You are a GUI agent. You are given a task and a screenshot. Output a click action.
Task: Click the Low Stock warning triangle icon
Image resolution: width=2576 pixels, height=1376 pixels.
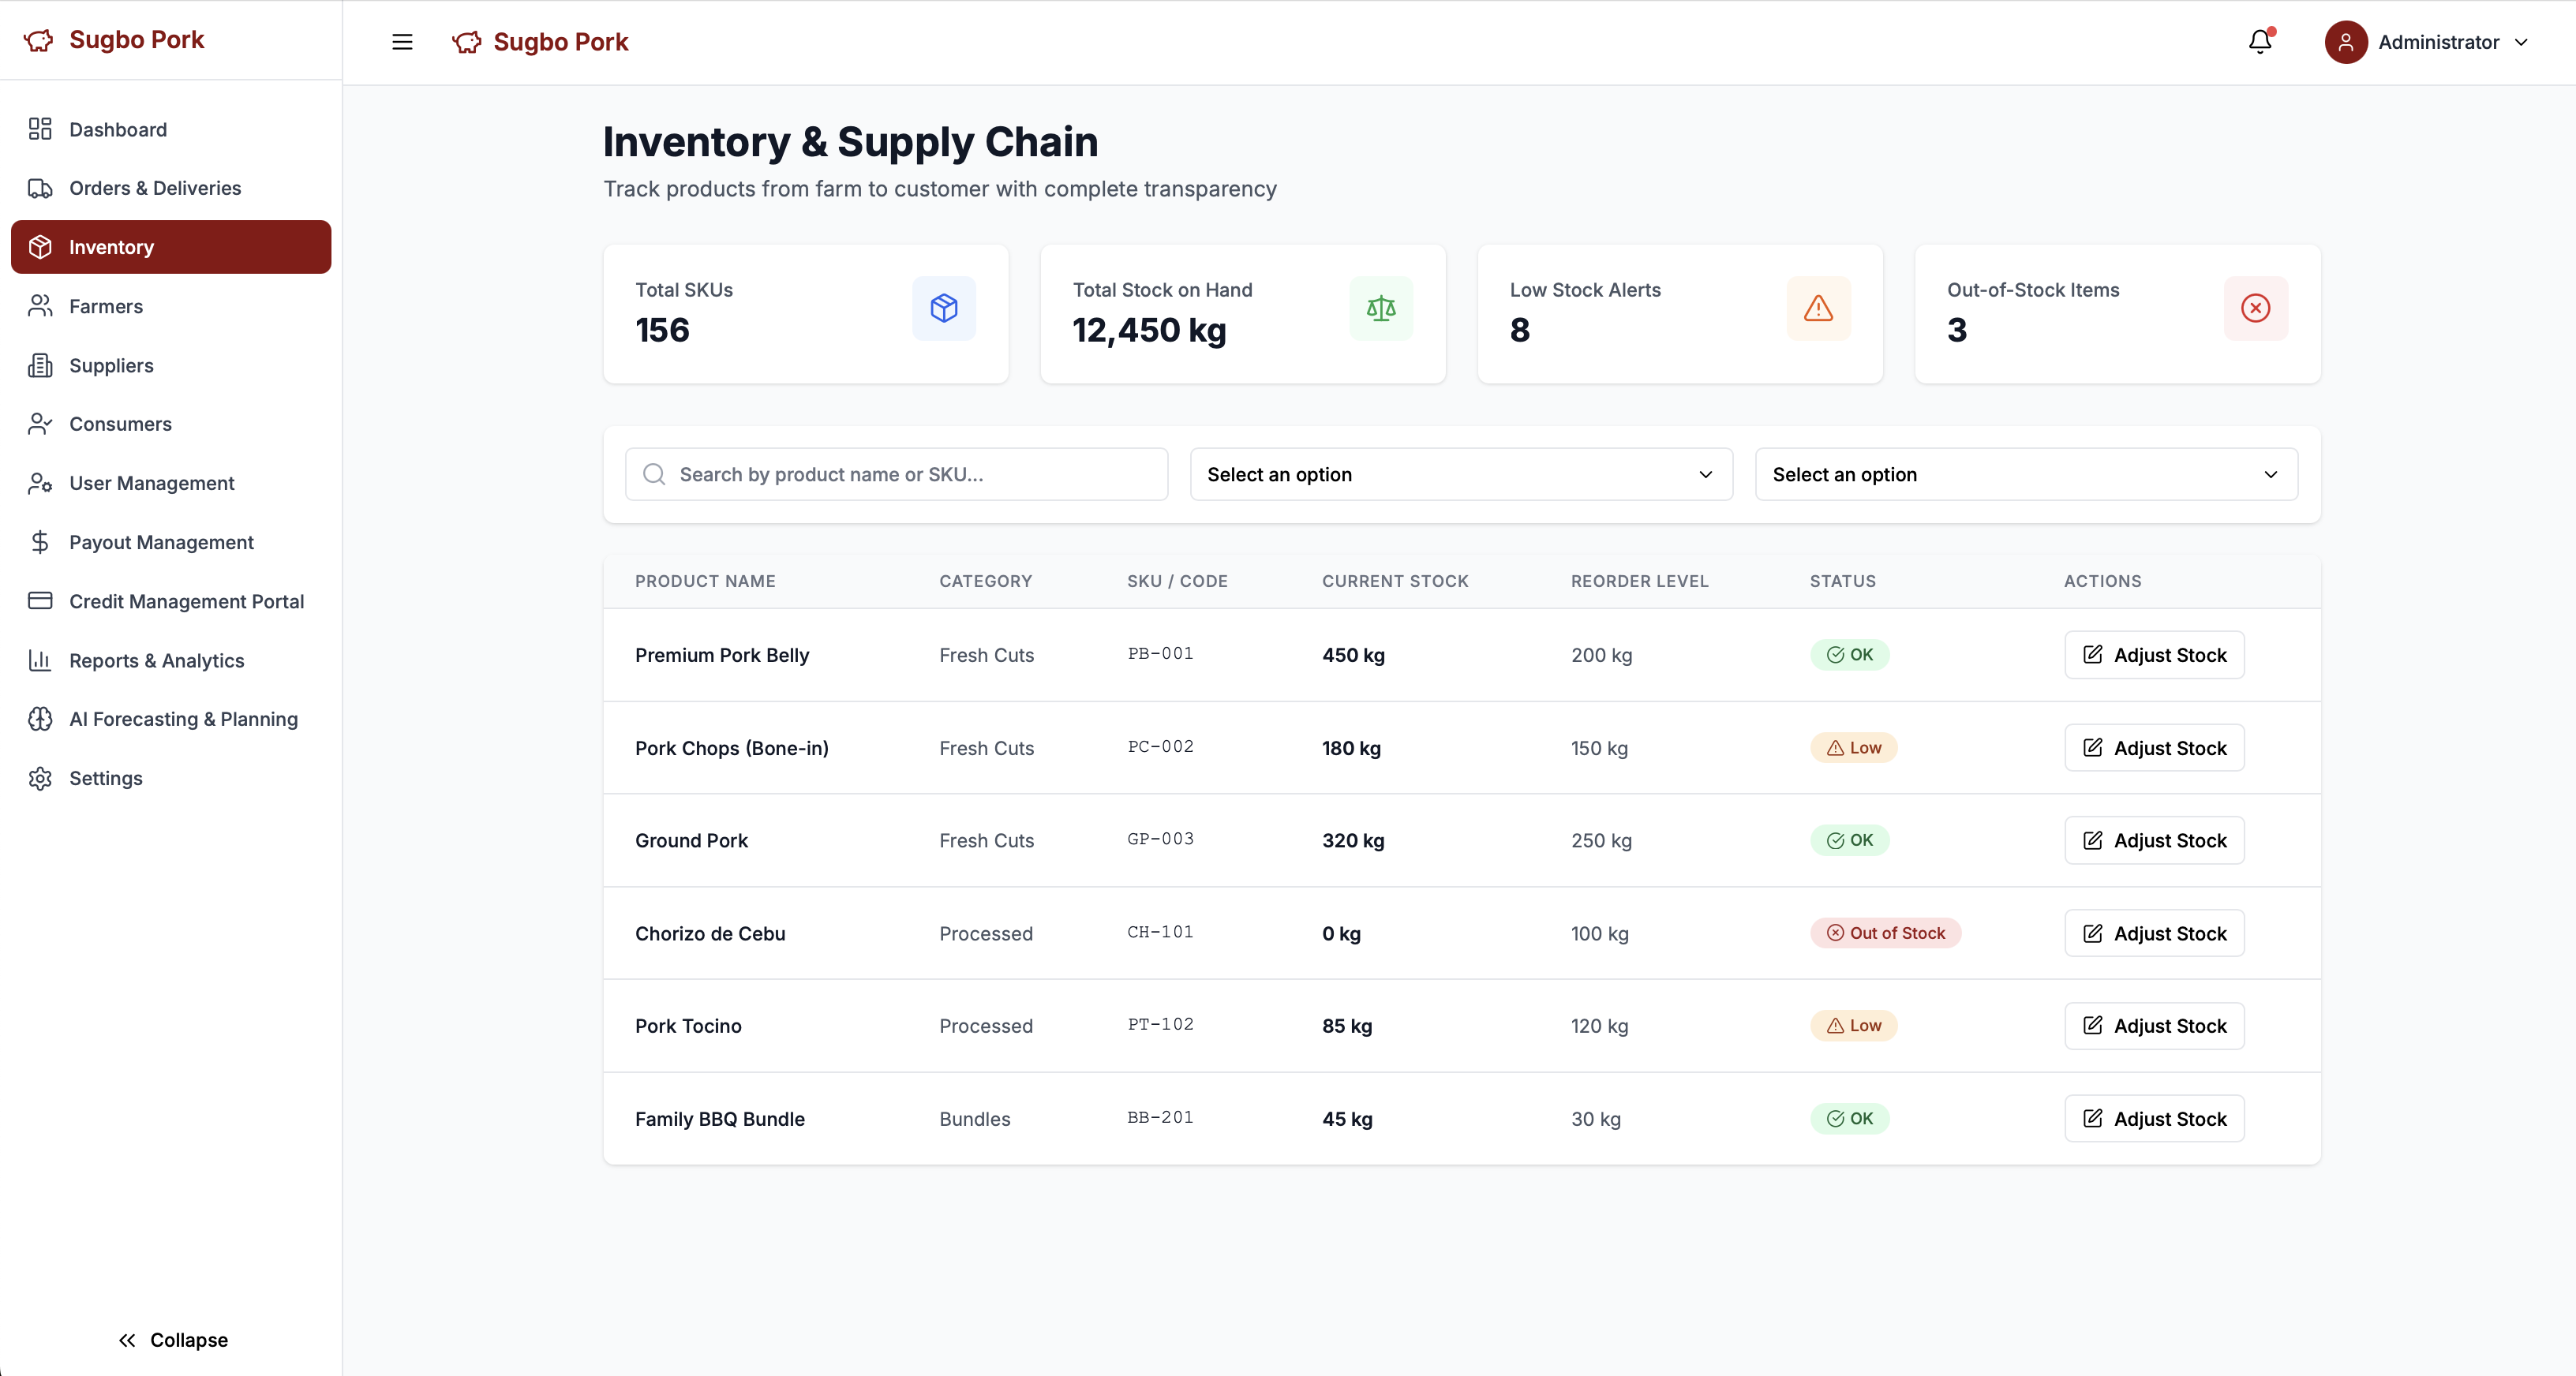tap(1817, 308)
